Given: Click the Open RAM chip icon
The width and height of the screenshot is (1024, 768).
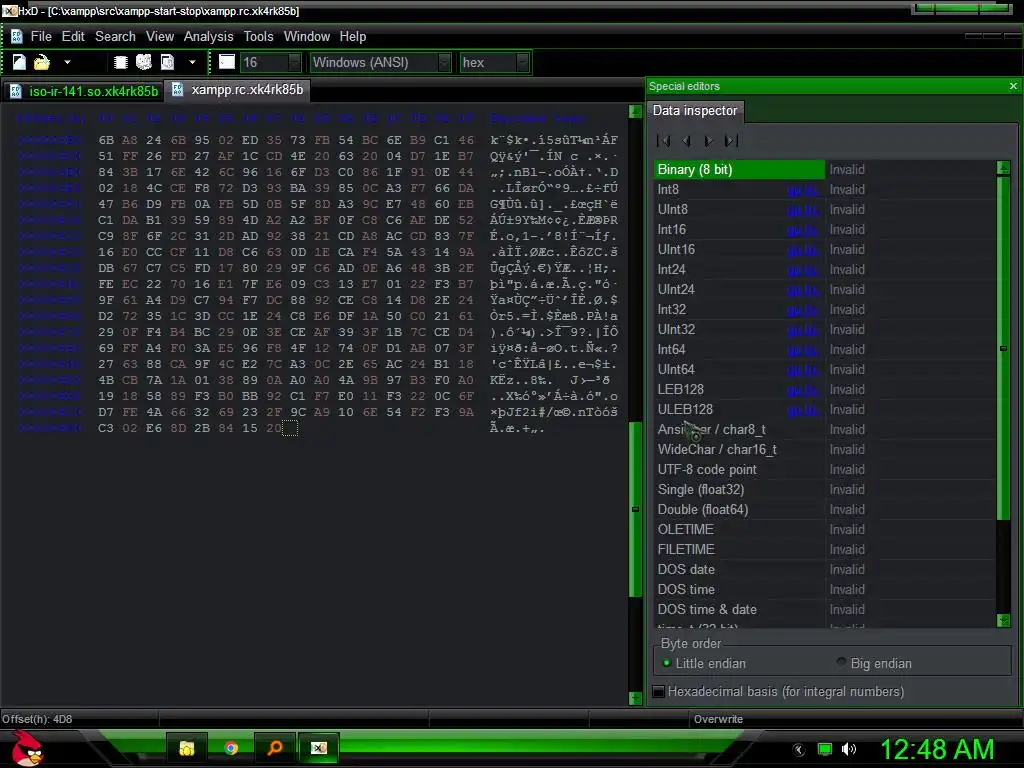Looking at the screenshot, I should click(x=120, y=62).
